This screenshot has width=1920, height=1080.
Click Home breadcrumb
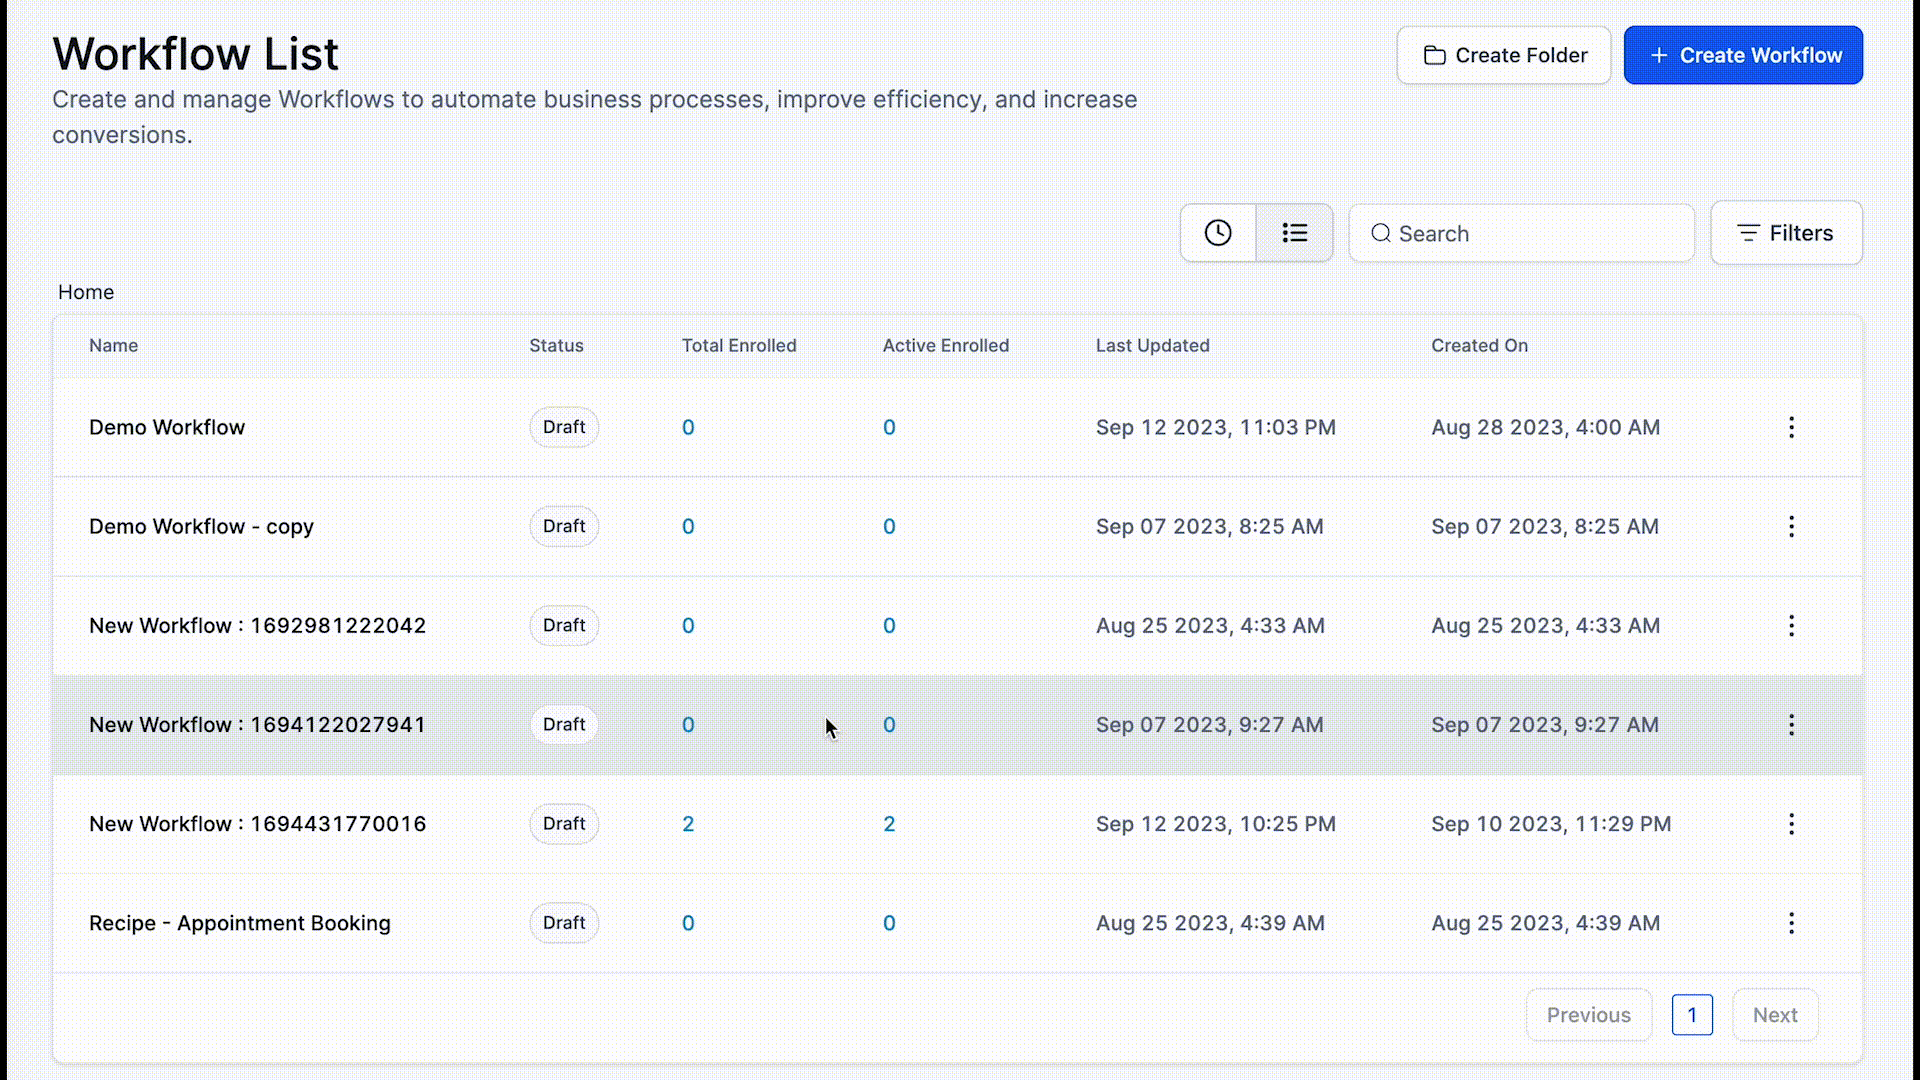tap(86, 292)
